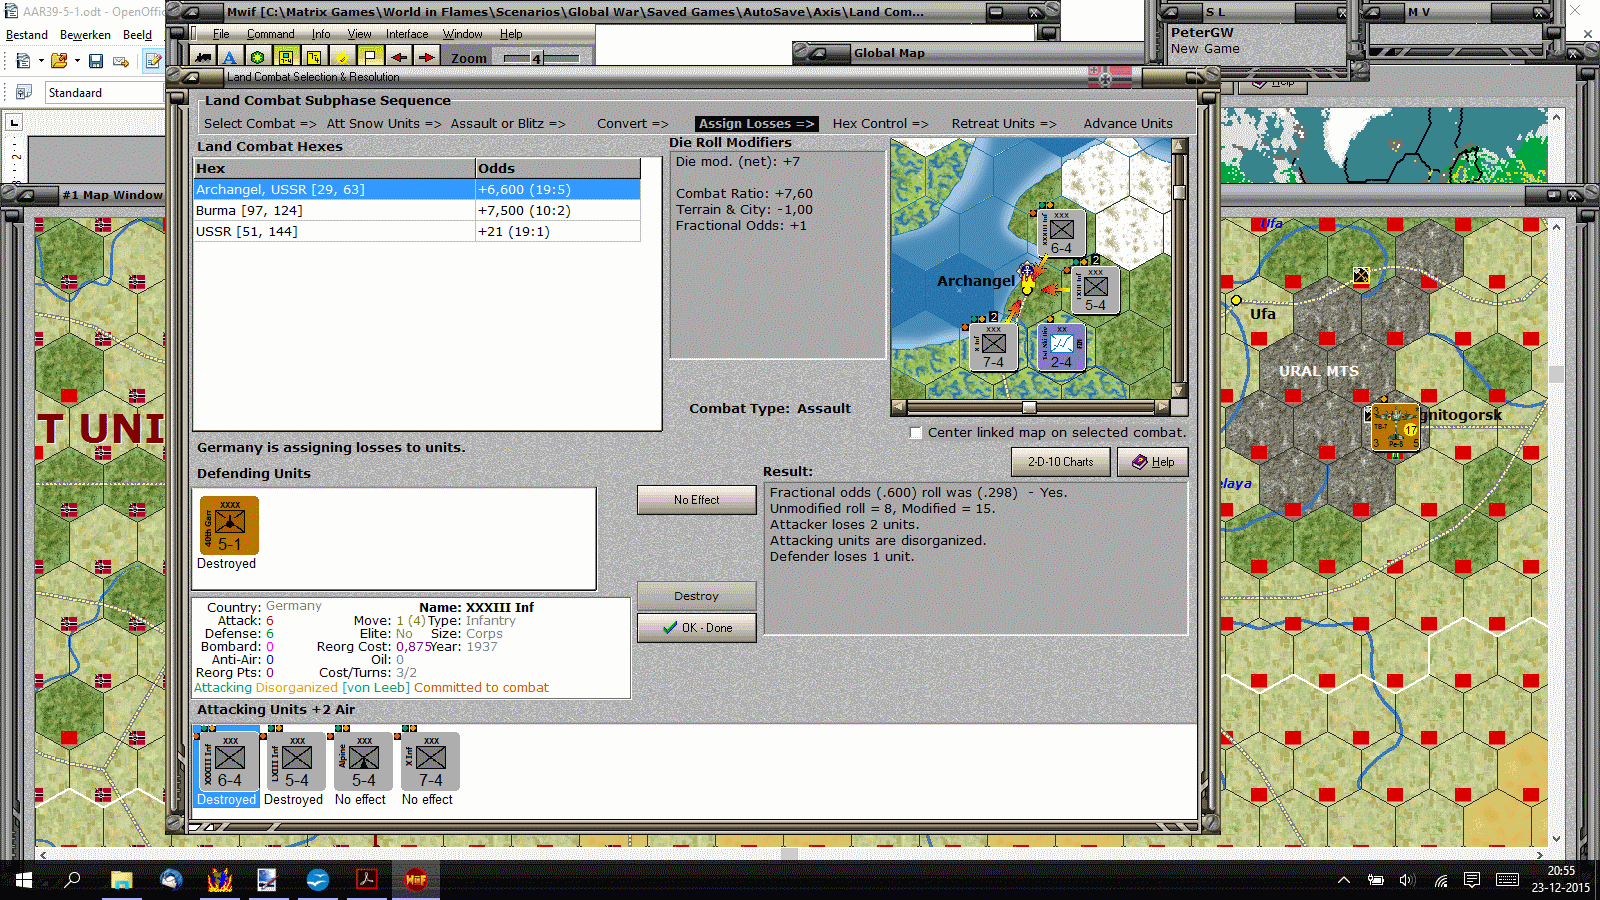
Task: Open the Command menu
Action: point(271,34)
